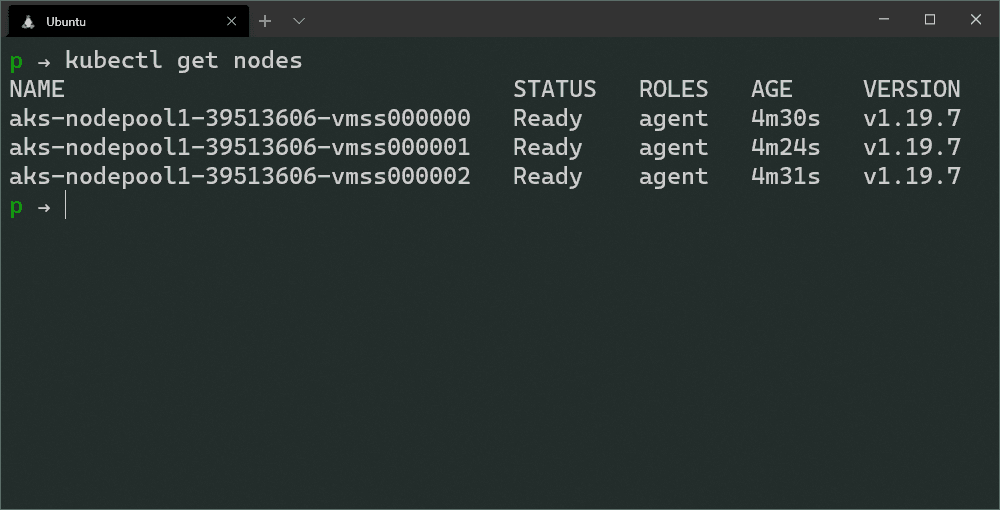Select the Ubuntu tab
This screenshot has width=1000, height=510.
120,21
